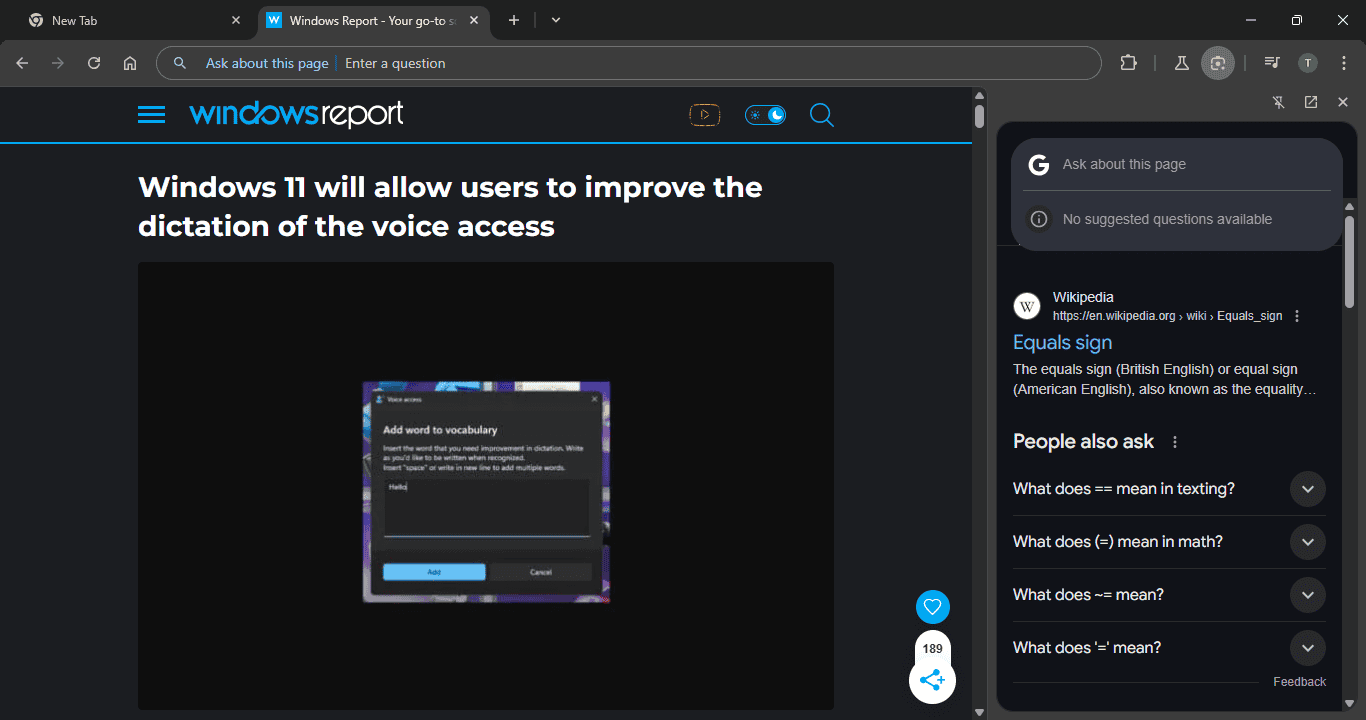Open the profile avatar T

coord(1308,63)
